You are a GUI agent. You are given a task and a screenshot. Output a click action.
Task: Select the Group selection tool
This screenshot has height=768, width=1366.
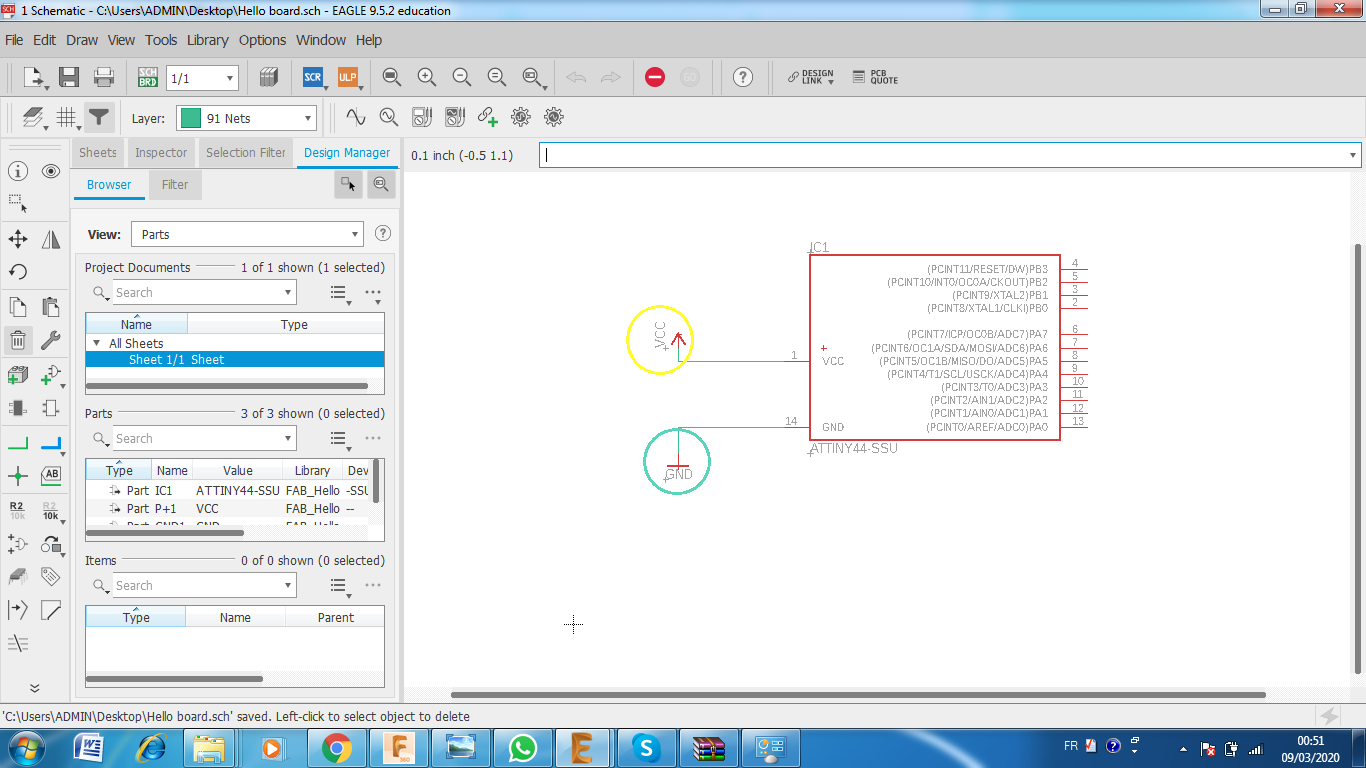(18, 203)
